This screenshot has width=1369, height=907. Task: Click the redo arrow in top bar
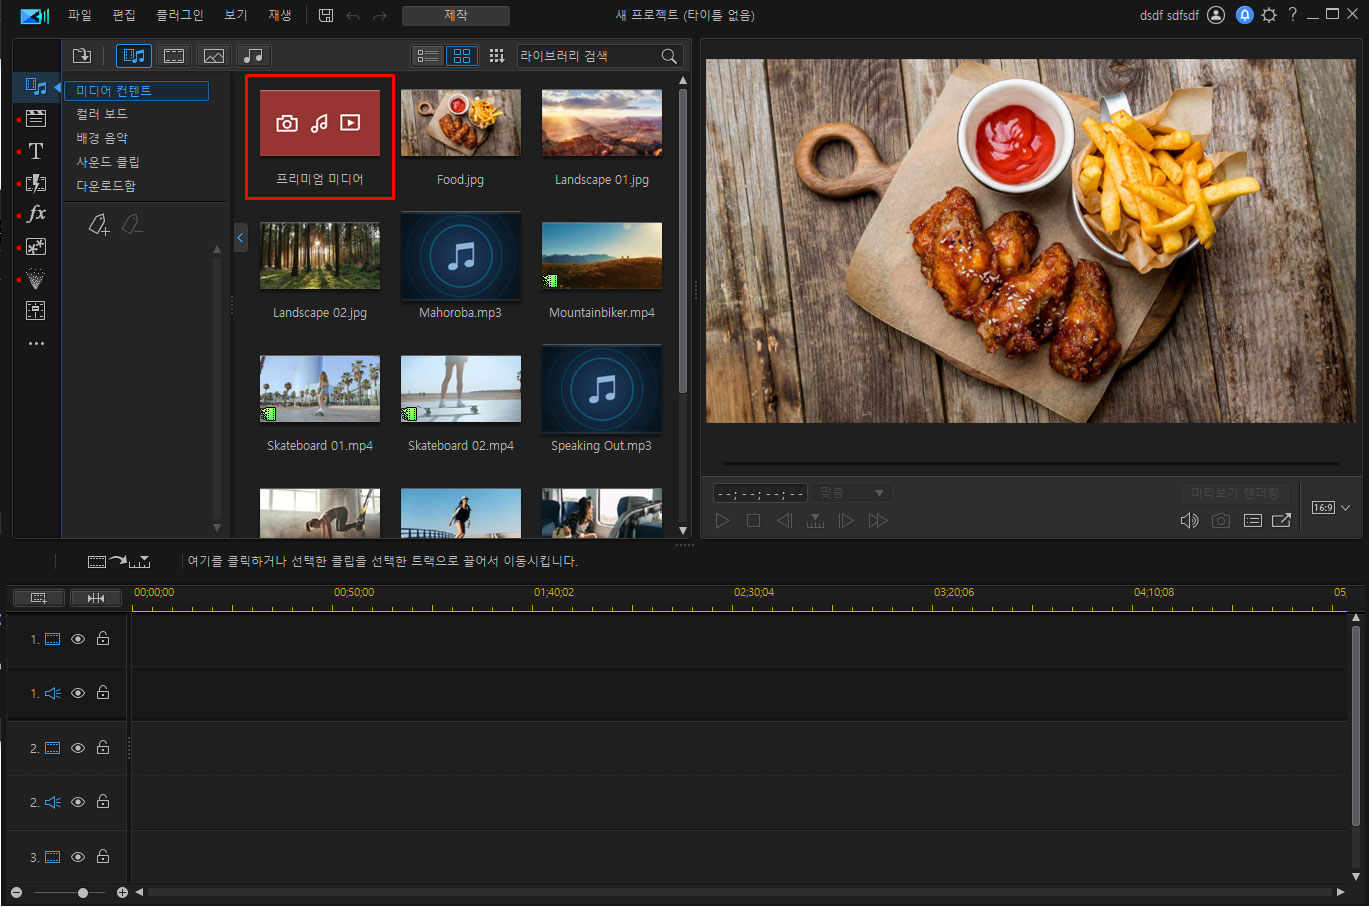point(380,15)
